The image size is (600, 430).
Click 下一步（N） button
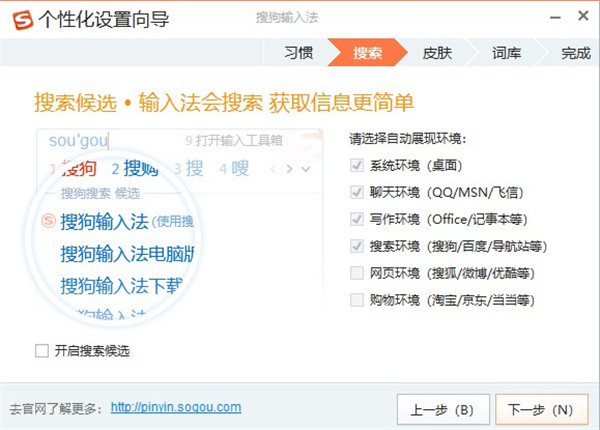tap(540, 409)
